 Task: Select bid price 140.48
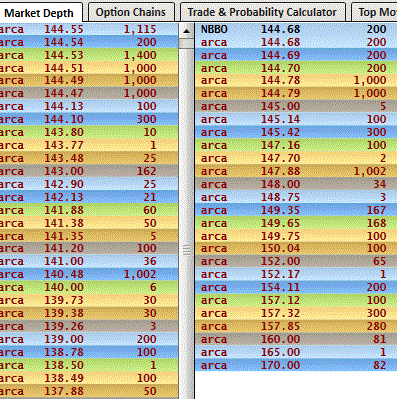[64, 274]
